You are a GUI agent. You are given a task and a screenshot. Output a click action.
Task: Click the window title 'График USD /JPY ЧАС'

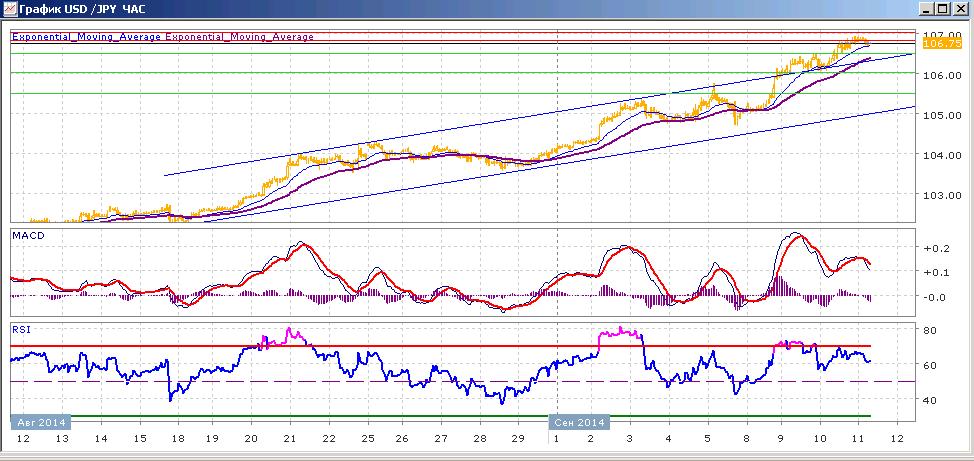coord(84,9)
